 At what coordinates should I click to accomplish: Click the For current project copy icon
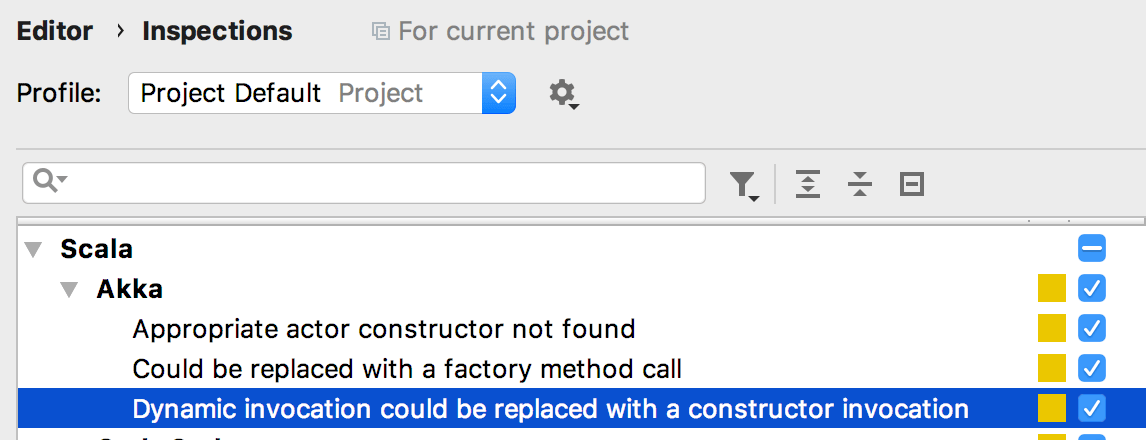380,31
